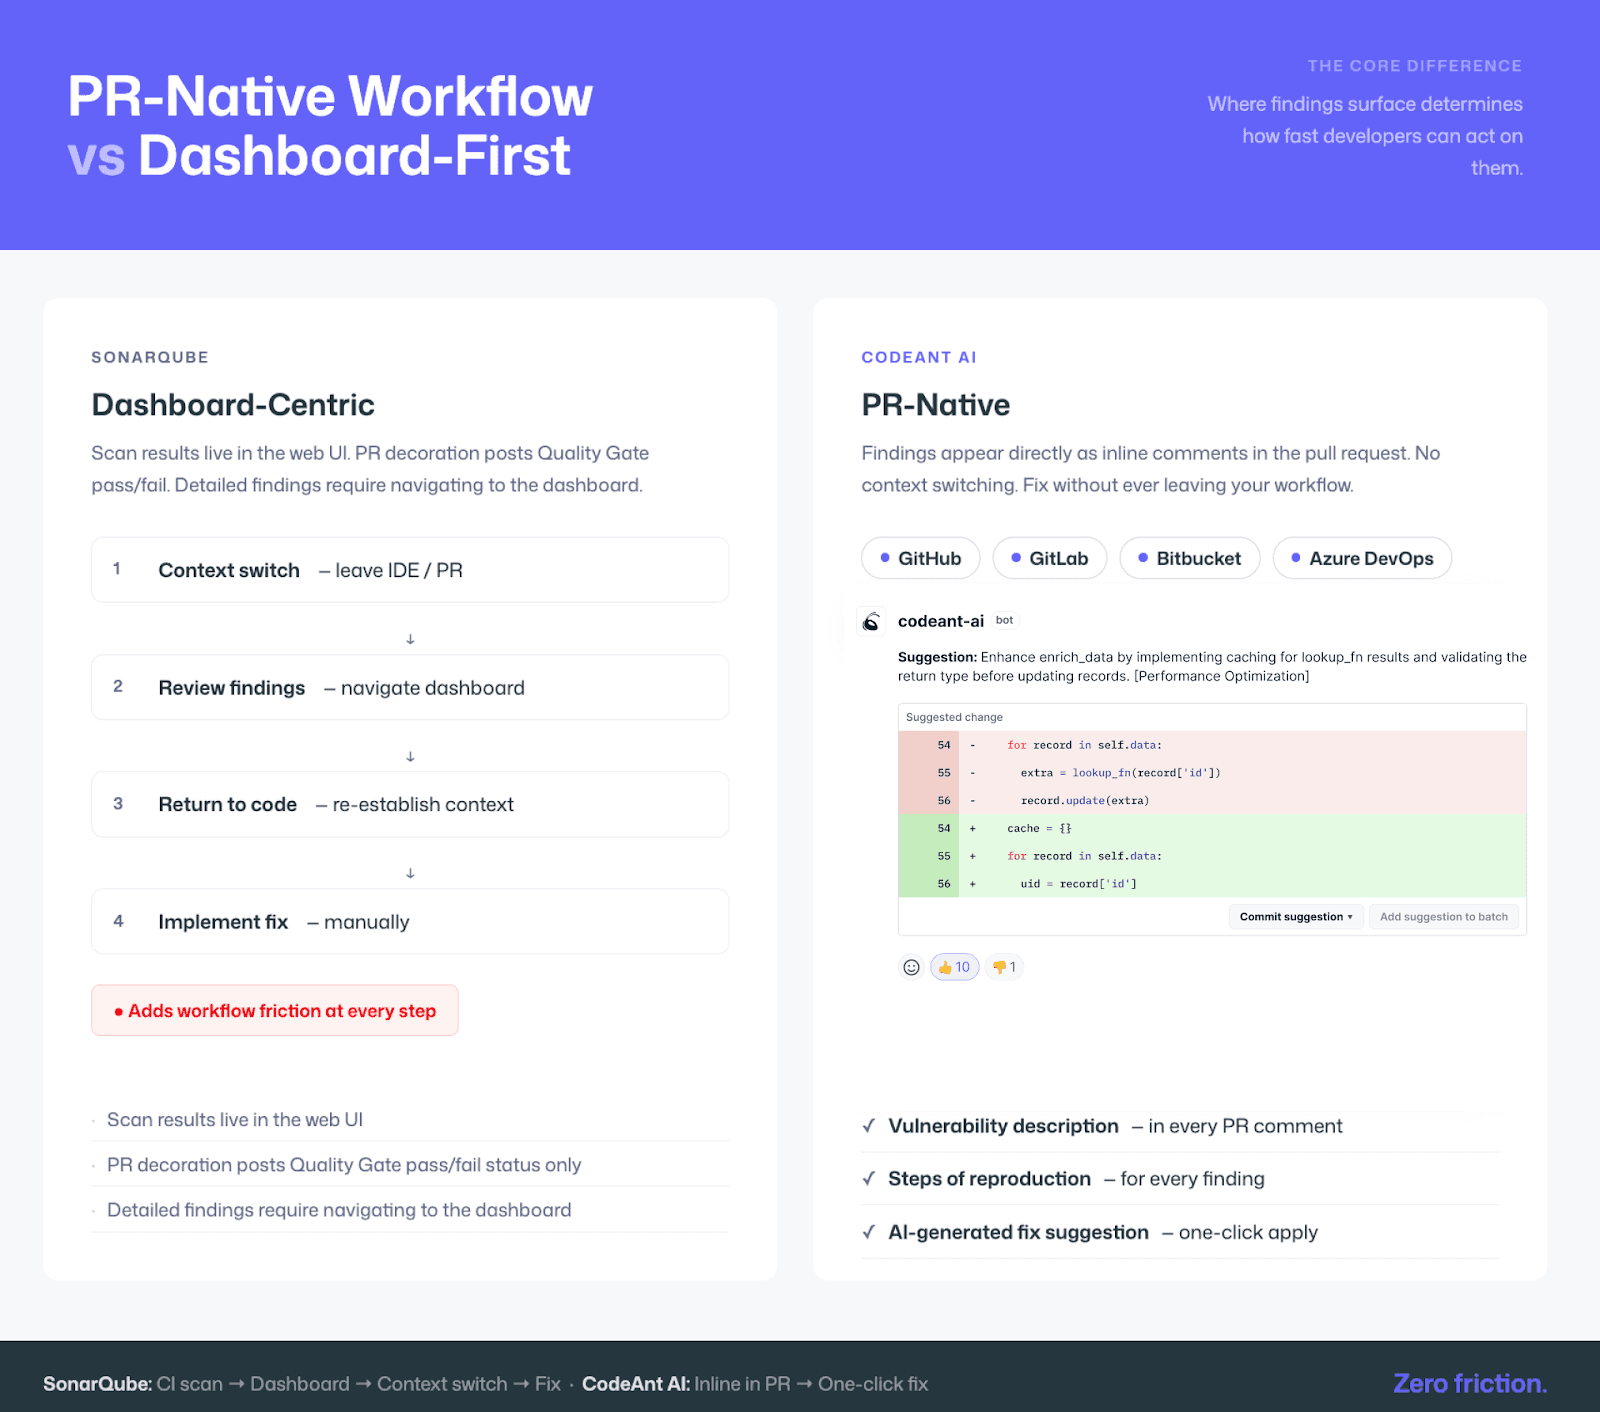Image resolution: width=1600 pixels, height=1412 pixels.
Task: Select the GitHub platform pill
Action: 921,558
